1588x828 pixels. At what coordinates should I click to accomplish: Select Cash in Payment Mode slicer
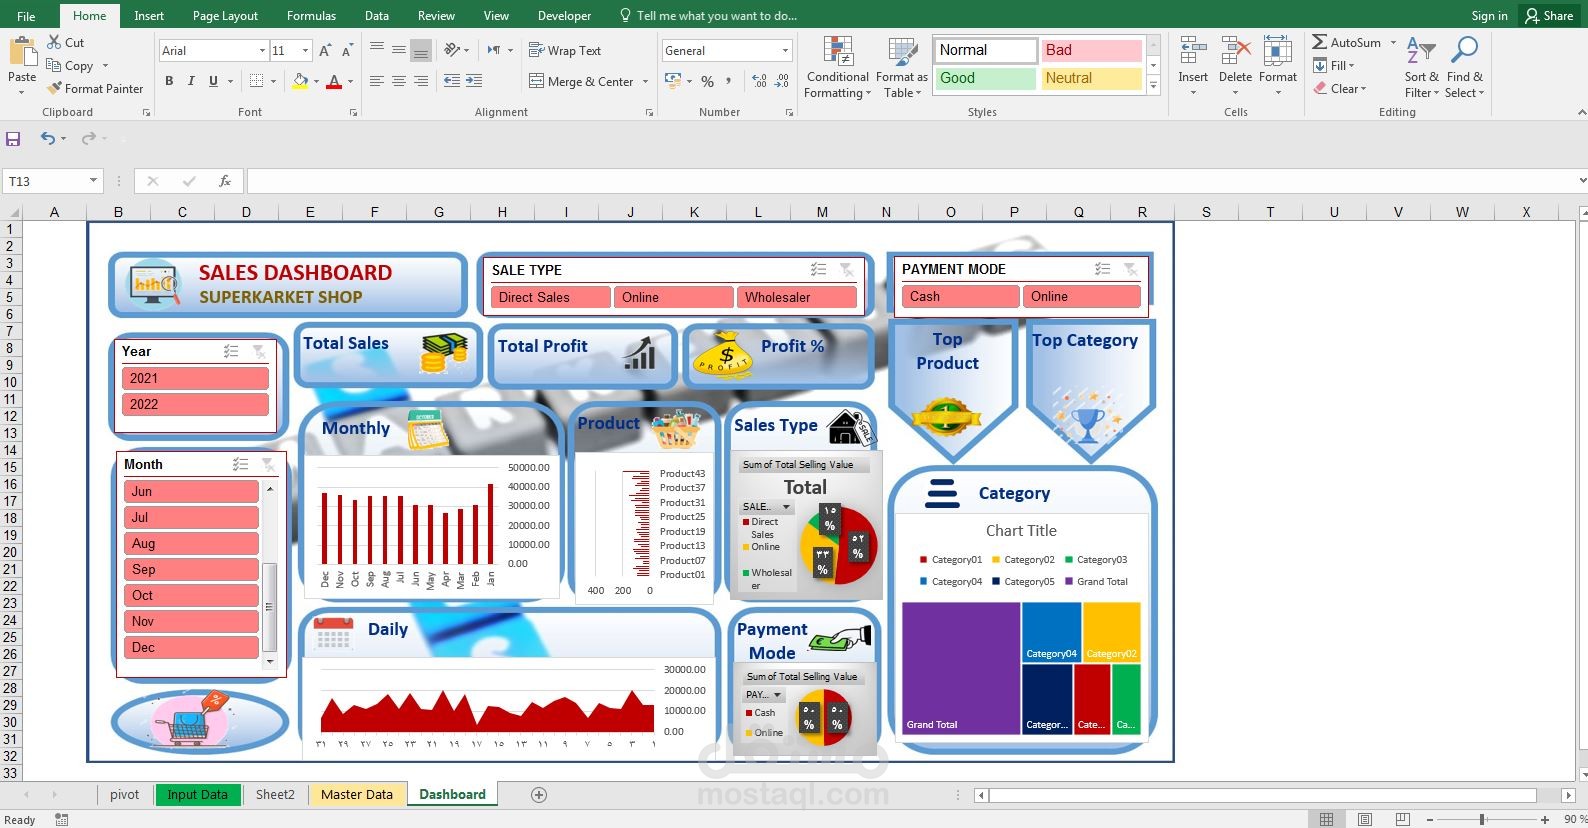click(960, 296)
